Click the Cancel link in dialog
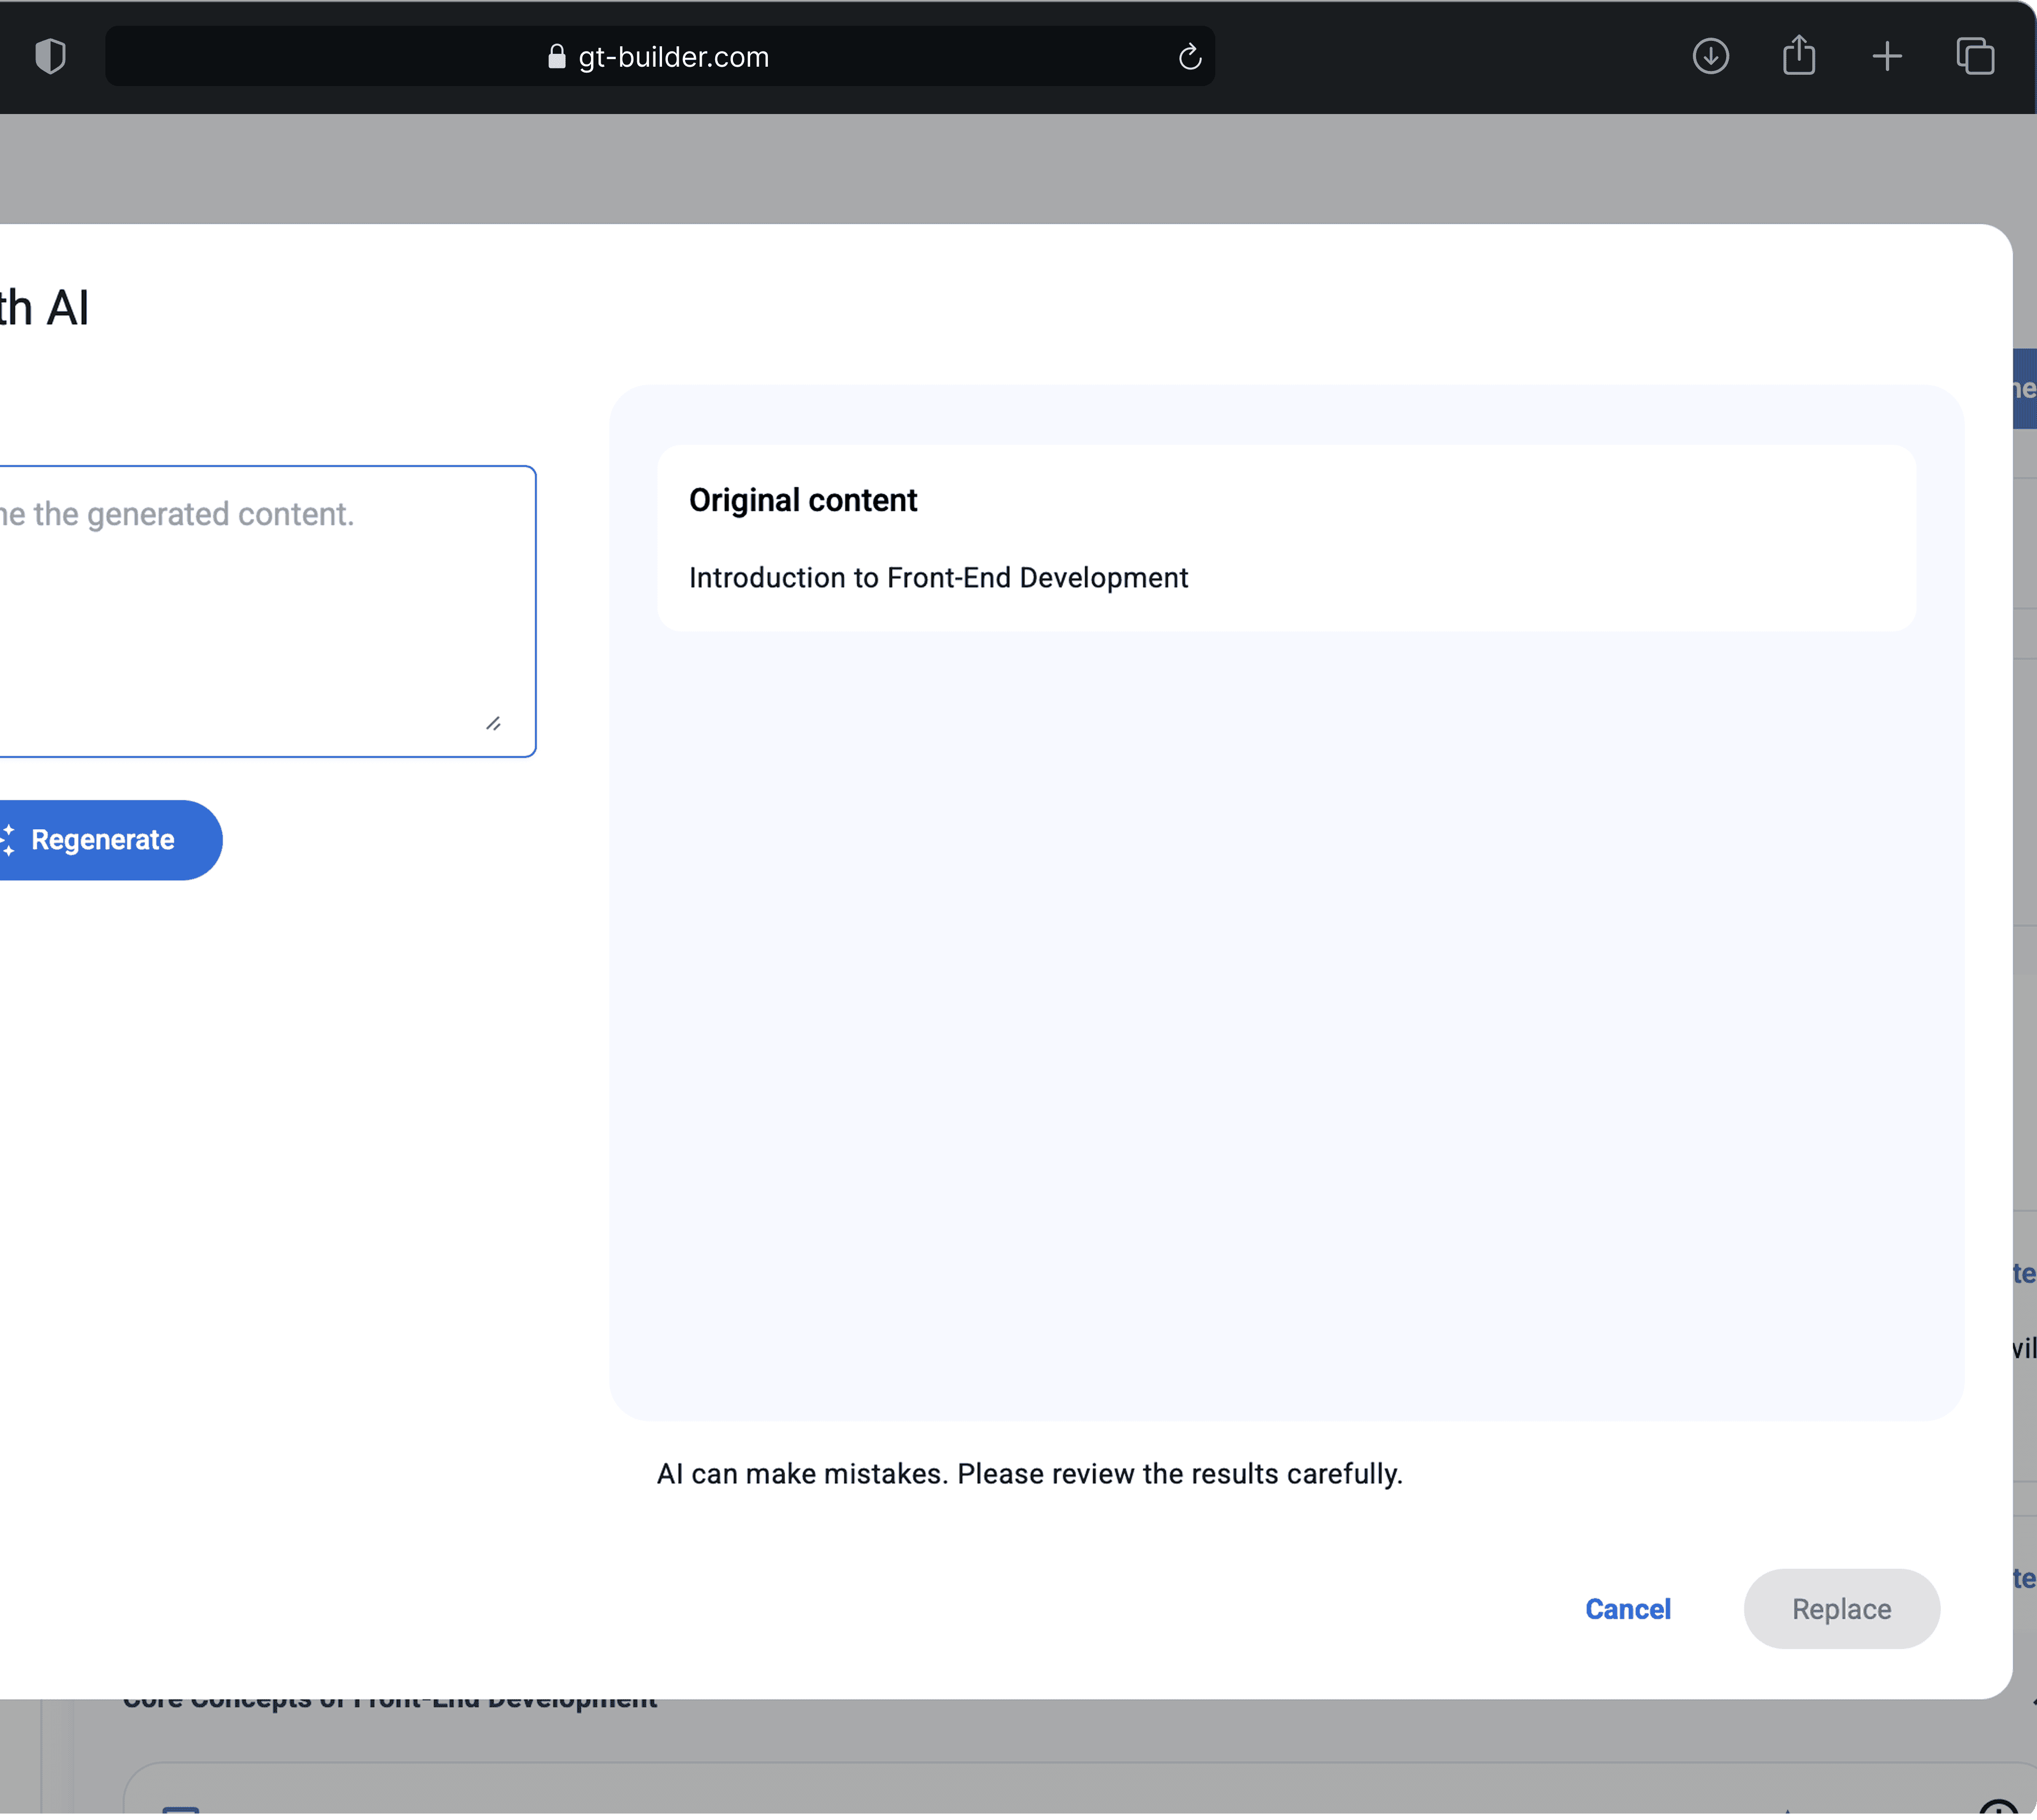2037x1820 pixels. 1627,1609
